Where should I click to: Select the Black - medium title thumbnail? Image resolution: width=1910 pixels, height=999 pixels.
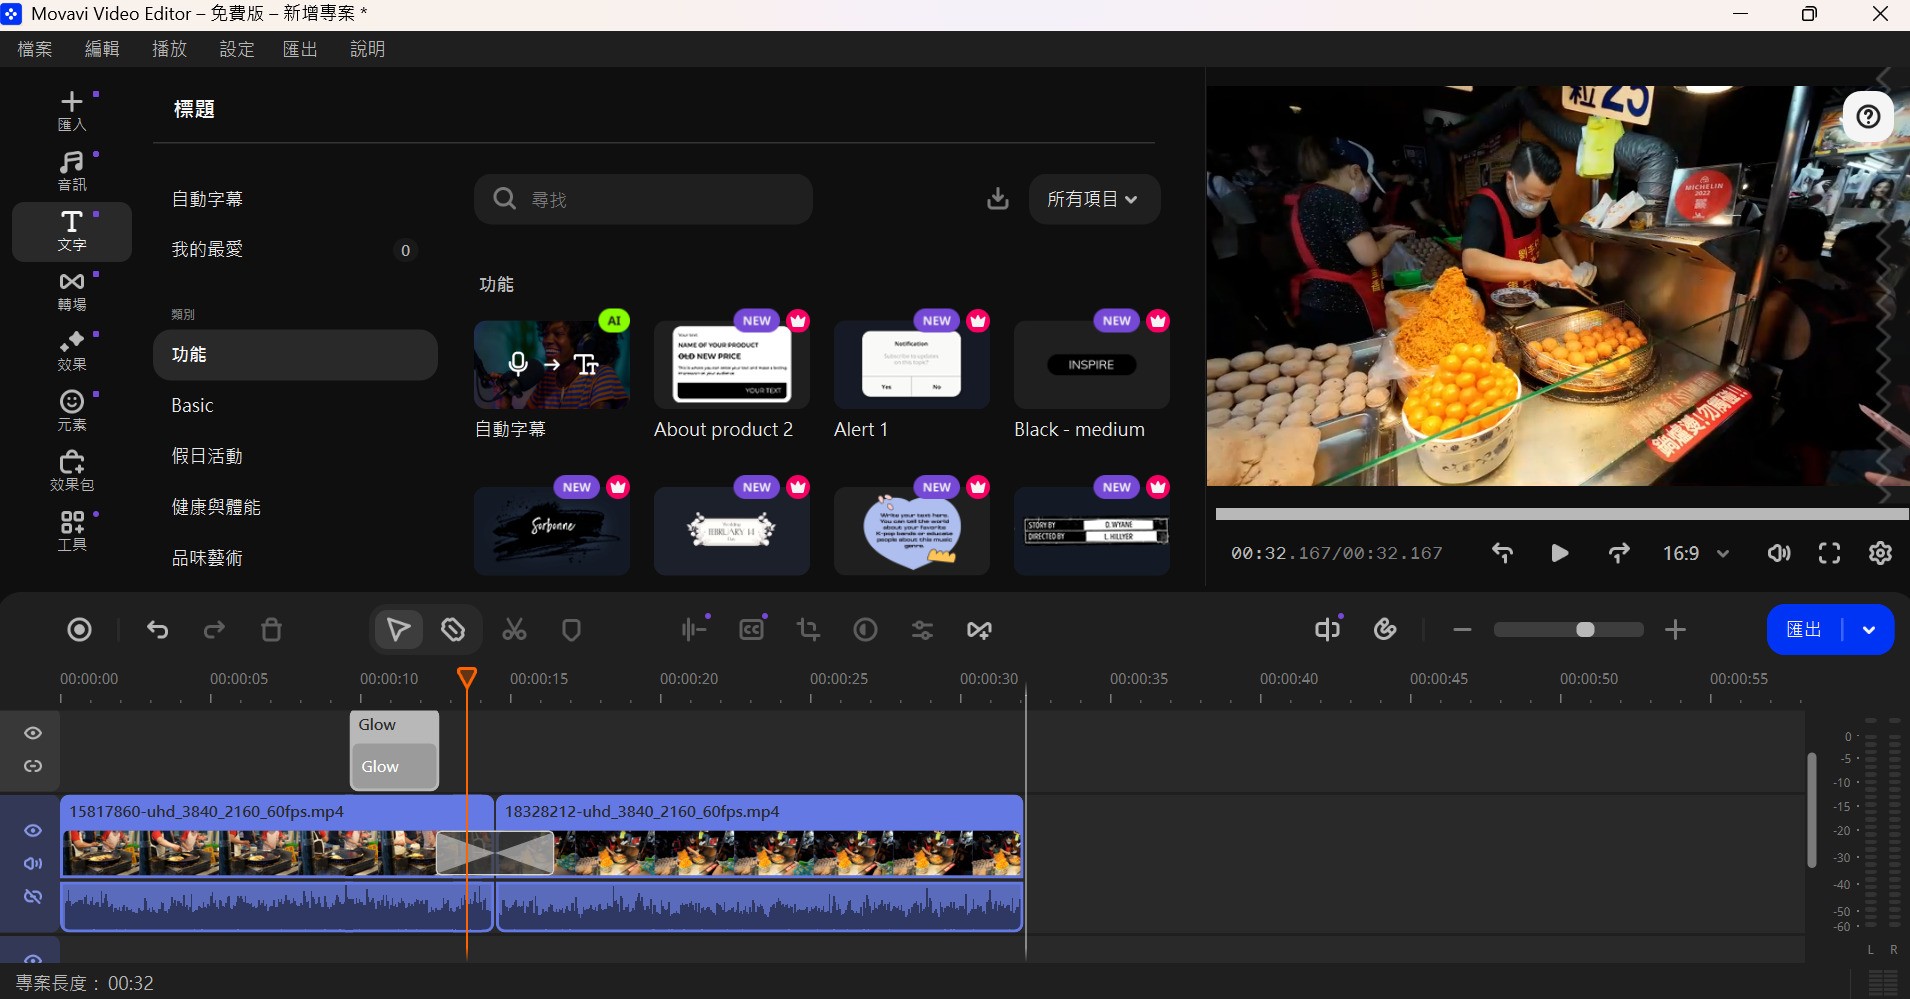1092,364
